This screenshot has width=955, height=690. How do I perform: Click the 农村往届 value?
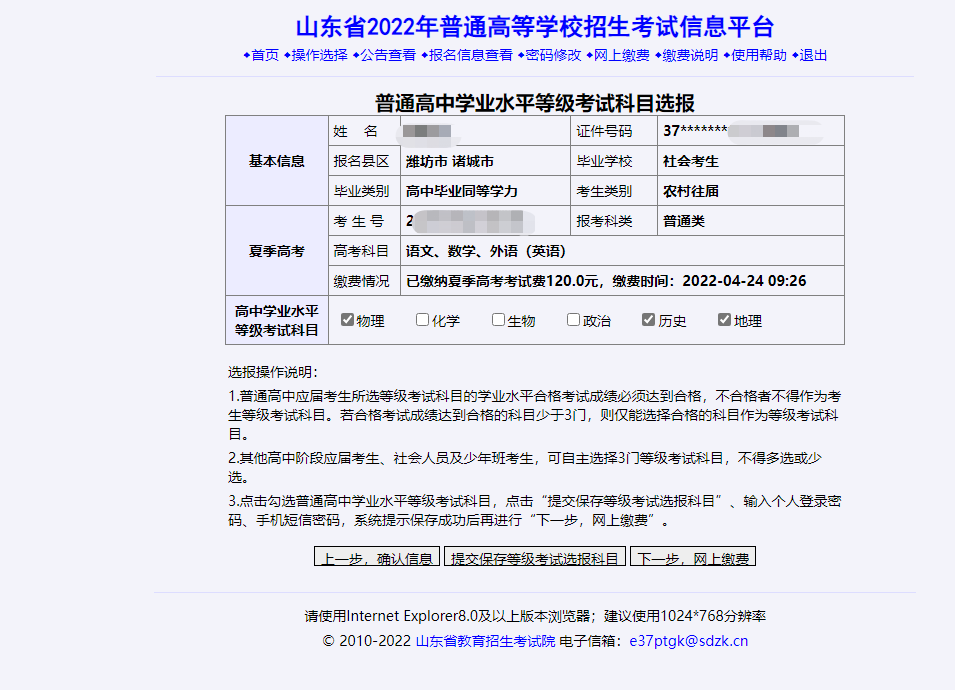[x=691, y=191]
